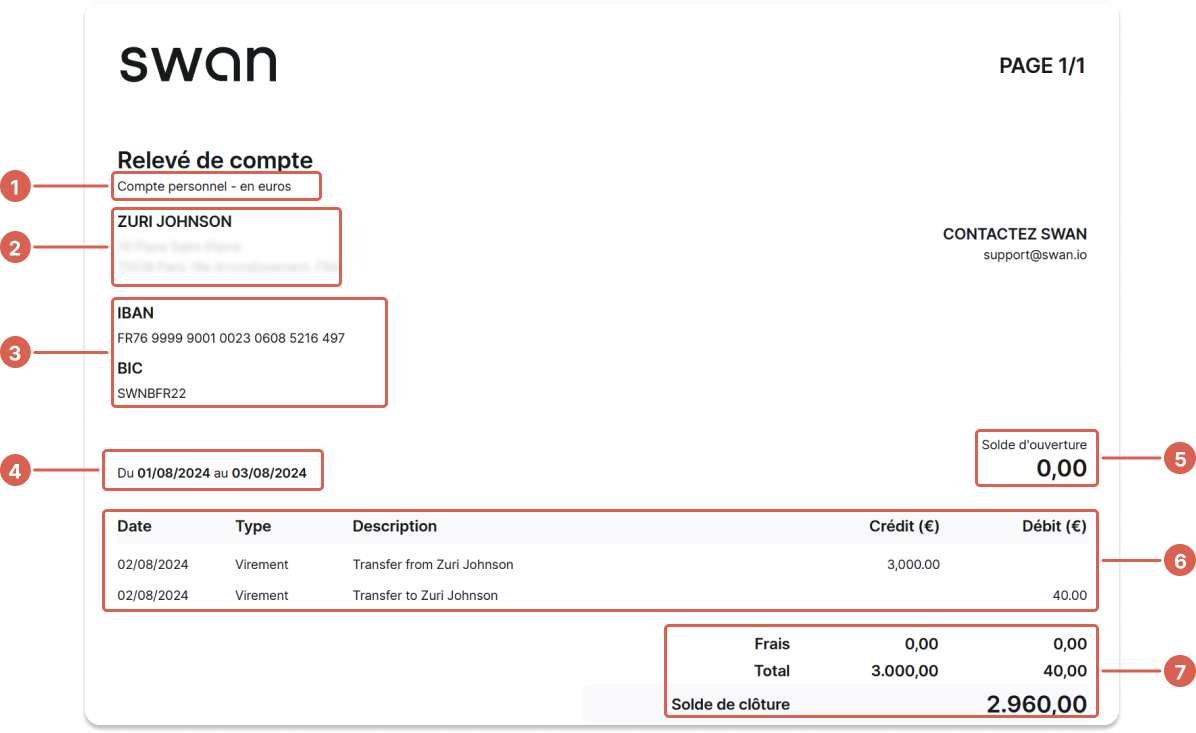Click the PAGE 1/1 indicator

point(1042,66)
